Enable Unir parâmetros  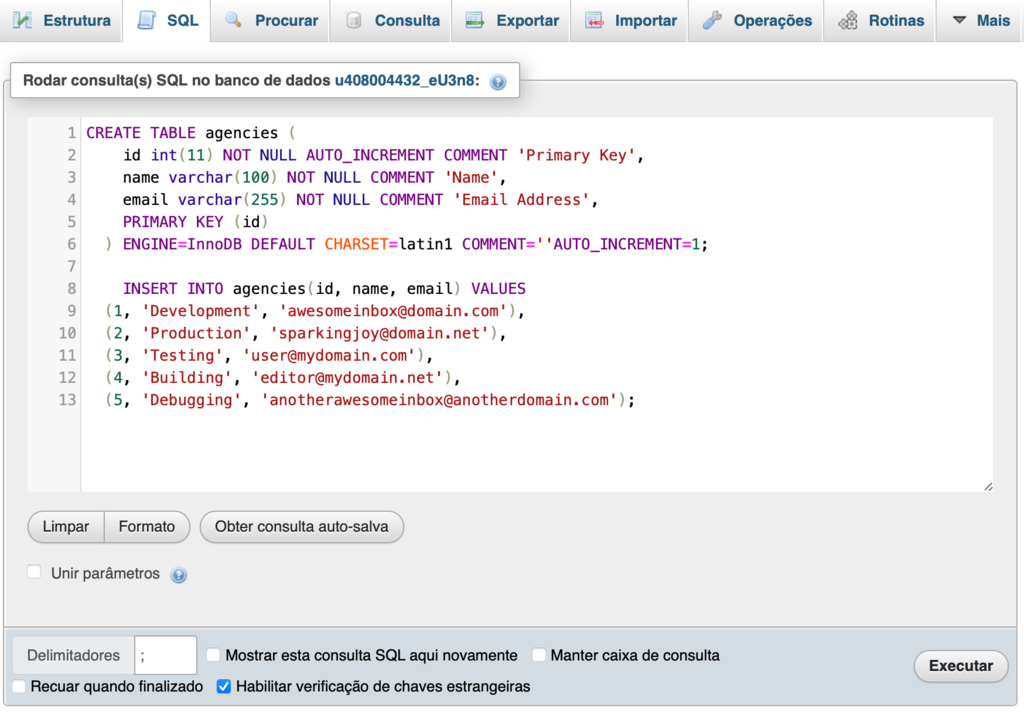coord(34,573)
